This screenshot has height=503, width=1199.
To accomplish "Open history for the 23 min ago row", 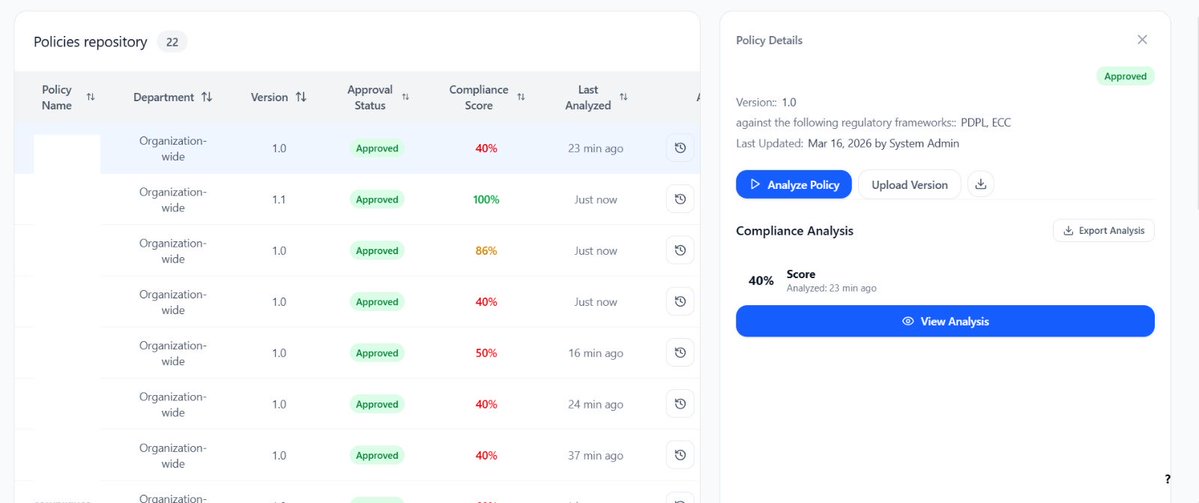I will [680, 148].
